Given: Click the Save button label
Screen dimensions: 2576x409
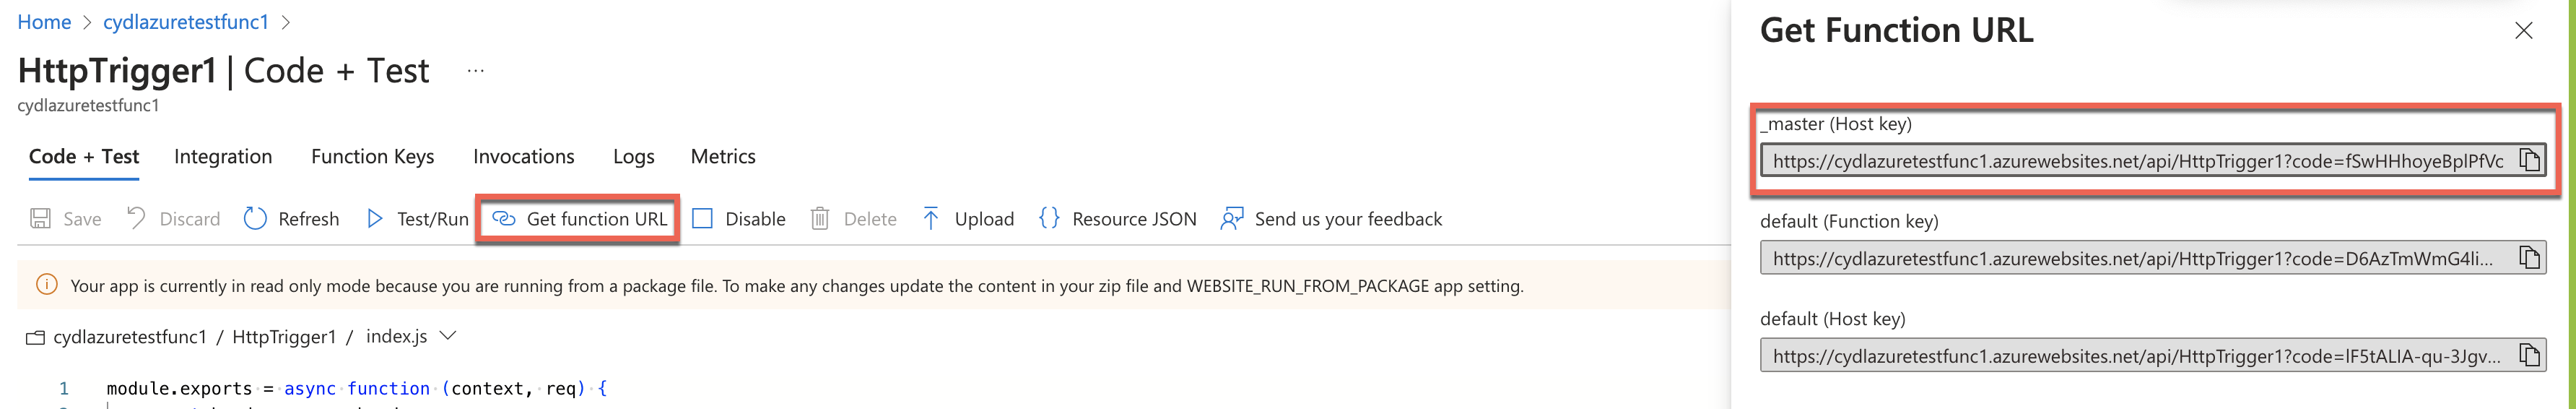Looking at the screenshot, I should [82, 219].
